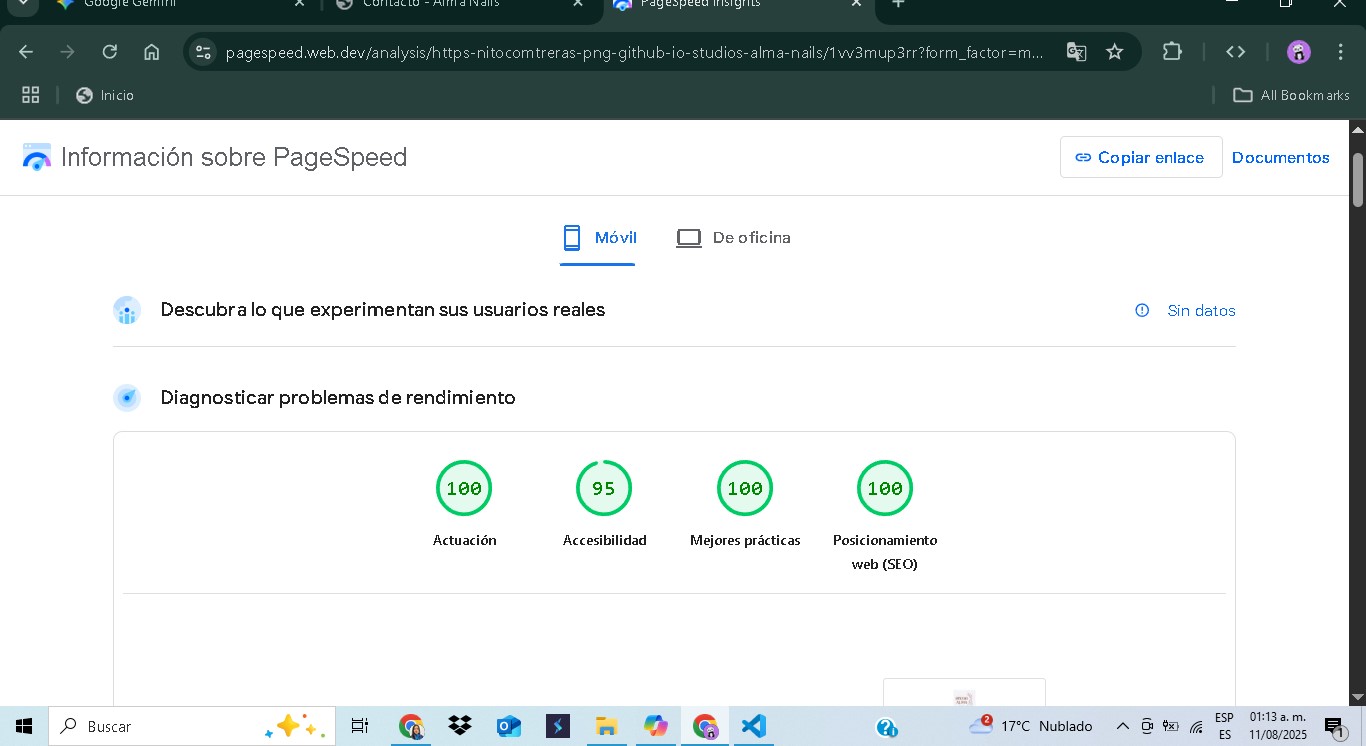This screenshot has height=746, width=1366.
Task: Click the Posicionamiento web (SEO) score gauge
Action: 885,488
